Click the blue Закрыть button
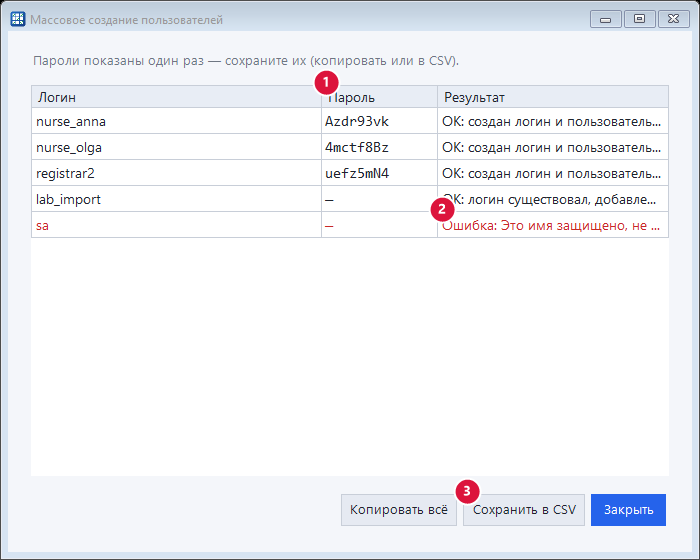 point(628,510)
